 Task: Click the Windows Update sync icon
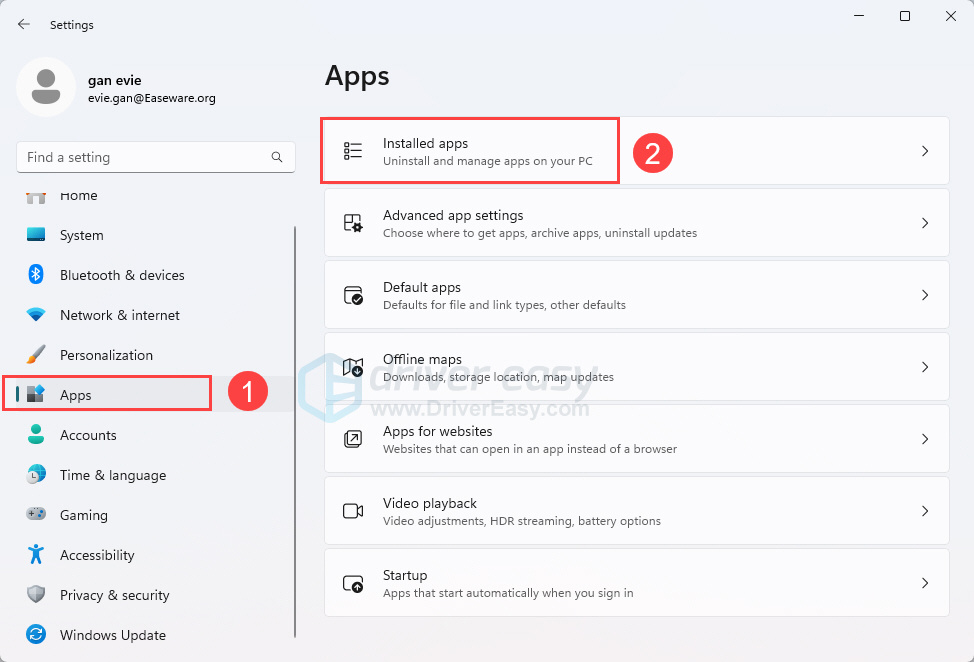36,635
